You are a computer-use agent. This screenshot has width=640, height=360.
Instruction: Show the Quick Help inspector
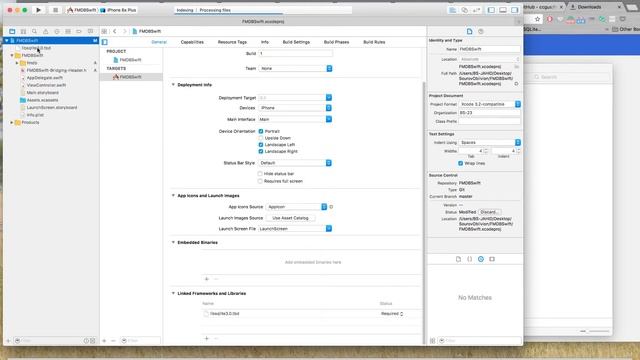(481, 31)
